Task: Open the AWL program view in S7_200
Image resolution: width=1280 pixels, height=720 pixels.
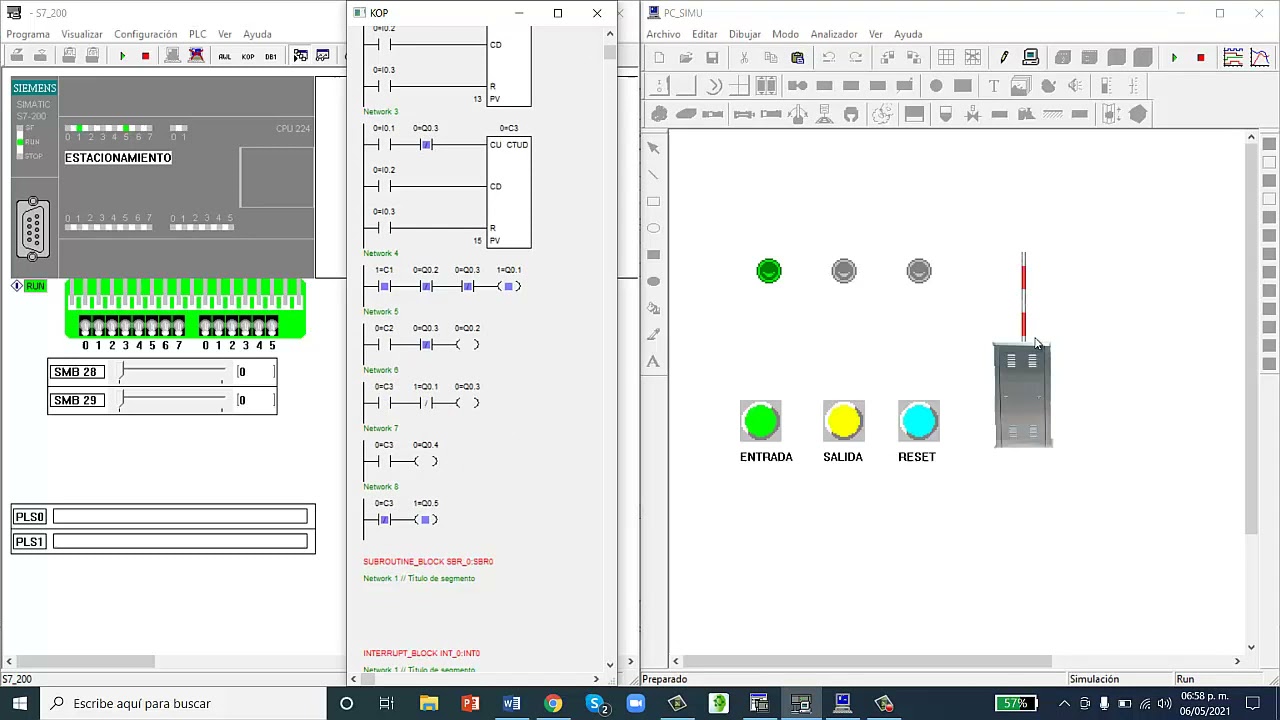Action: [224, 56]
